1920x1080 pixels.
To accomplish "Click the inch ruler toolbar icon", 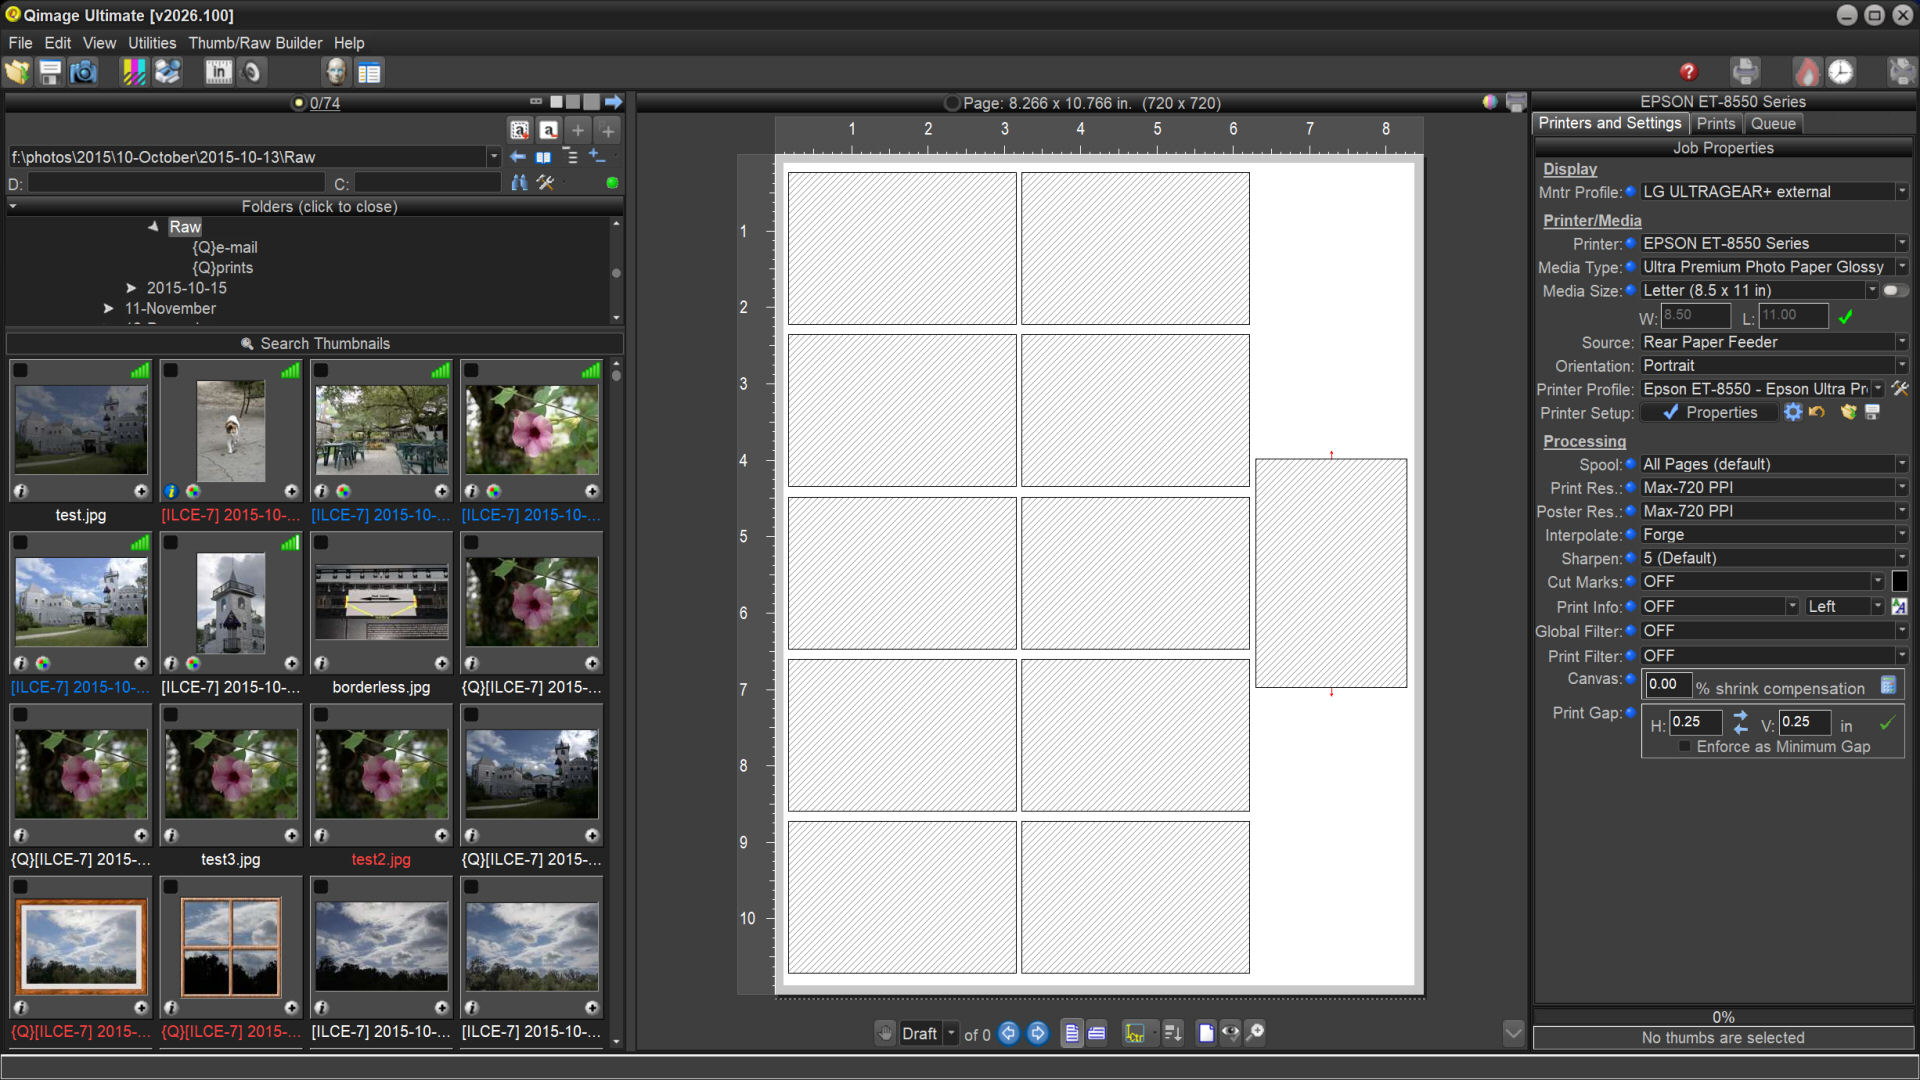I will 218,72.
